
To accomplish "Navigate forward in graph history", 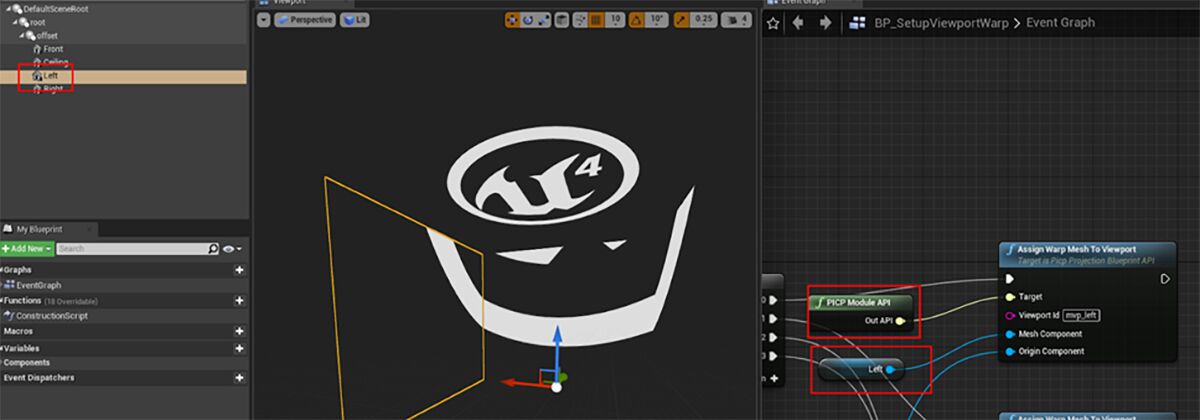I will (x=826, y=22).
